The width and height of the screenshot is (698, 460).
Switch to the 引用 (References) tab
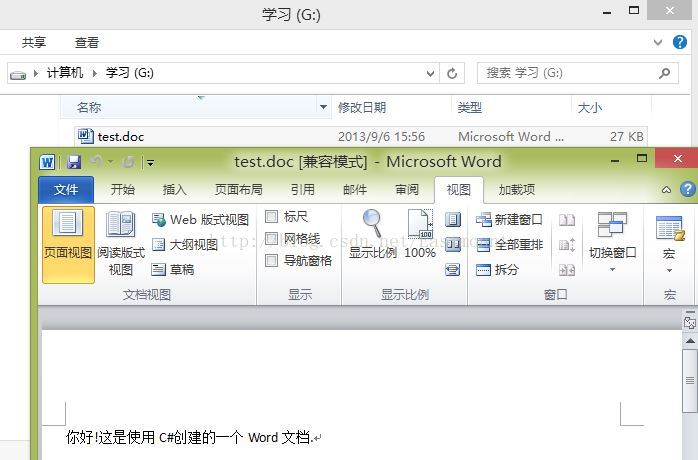click(x=303, y=190)
